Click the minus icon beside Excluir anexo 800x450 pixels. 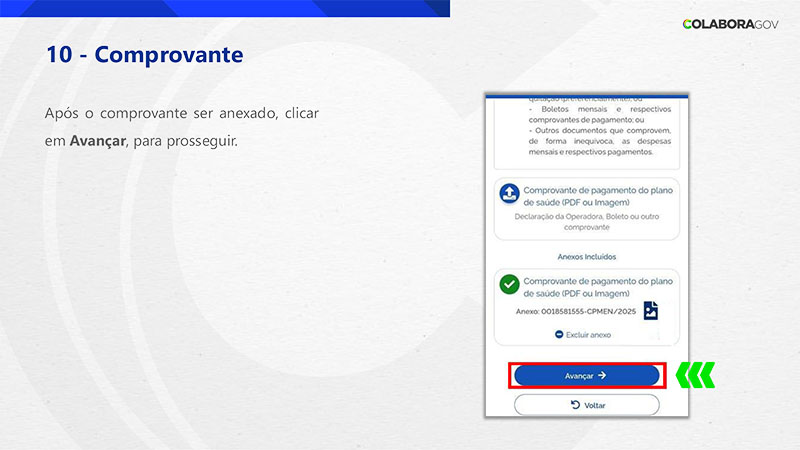[x=560, y=334]
